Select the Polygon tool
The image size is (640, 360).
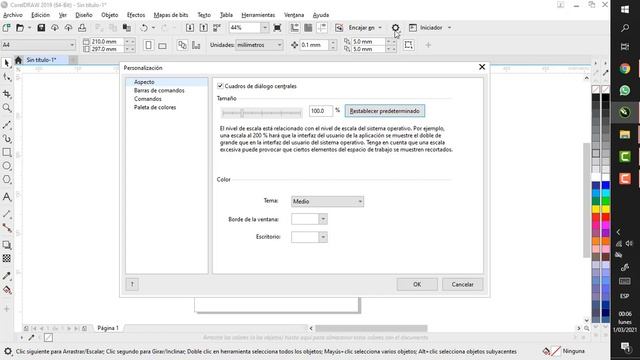[x=7, y=180]
